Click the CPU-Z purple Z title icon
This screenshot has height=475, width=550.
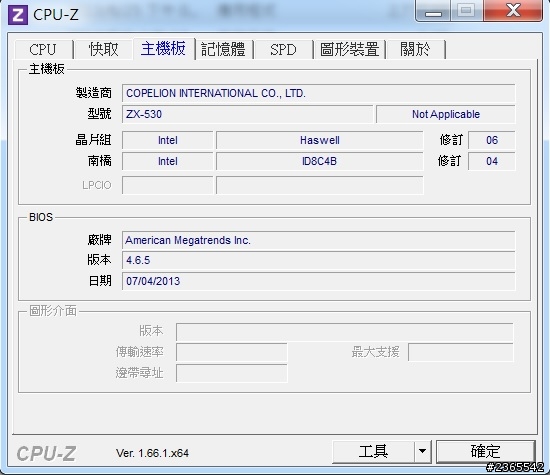[18, 15]
